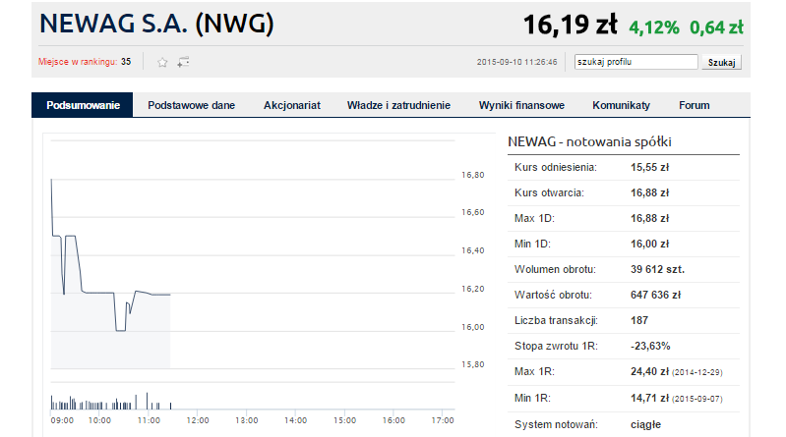Click the Stopa zwrotu 1R value -23,63%

click(650, 346)
